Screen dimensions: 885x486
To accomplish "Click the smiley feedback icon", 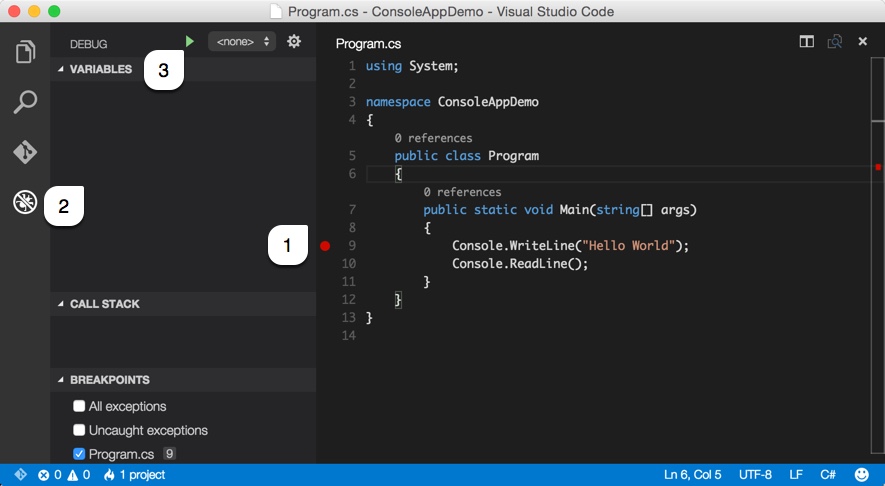I will pos(862,475).
